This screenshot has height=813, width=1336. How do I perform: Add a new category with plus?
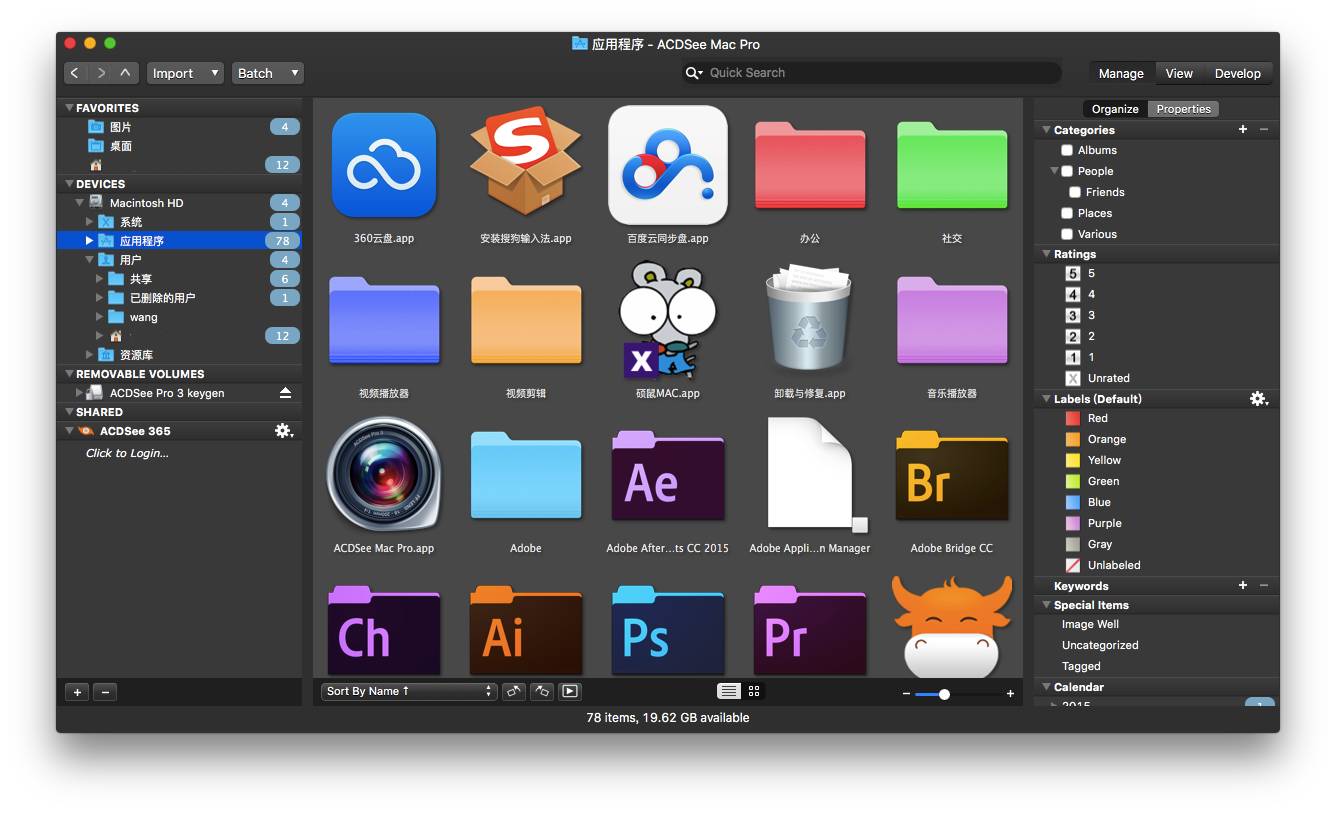coord(1243,130)
